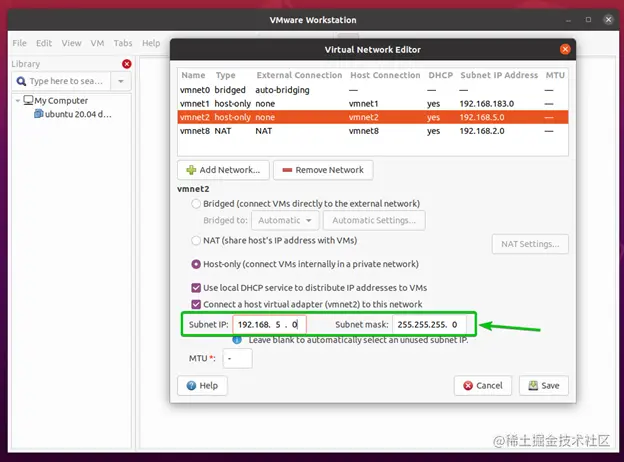Maximize the VMware Workstation window

coord(588,19)
